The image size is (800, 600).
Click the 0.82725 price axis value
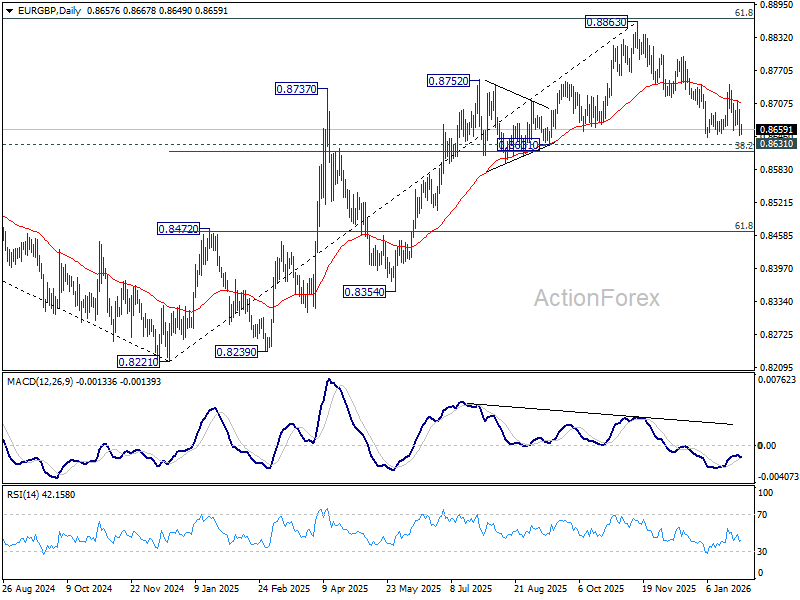[x=777, y=335]
